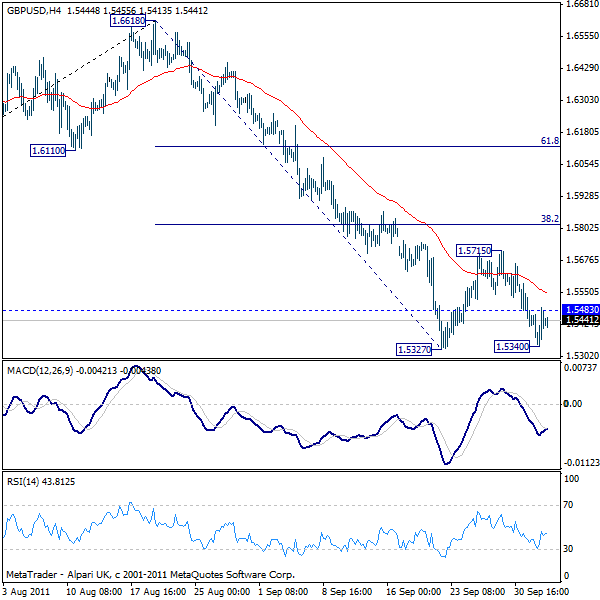Click the 1.59285 price axis value

click(x=582, y=196)
